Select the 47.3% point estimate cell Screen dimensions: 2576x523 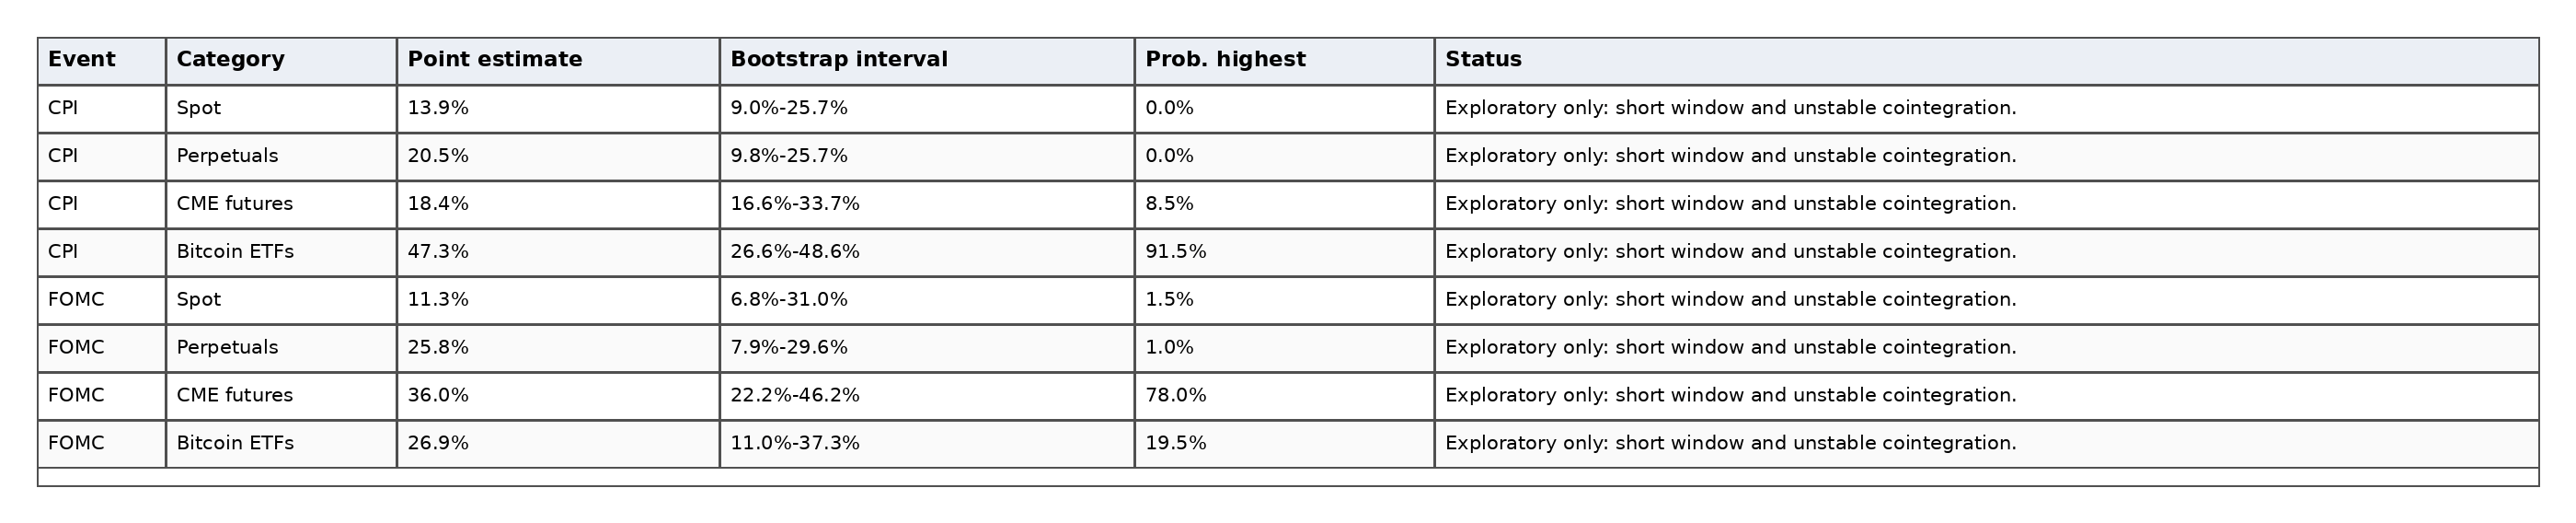coord(558,252)
